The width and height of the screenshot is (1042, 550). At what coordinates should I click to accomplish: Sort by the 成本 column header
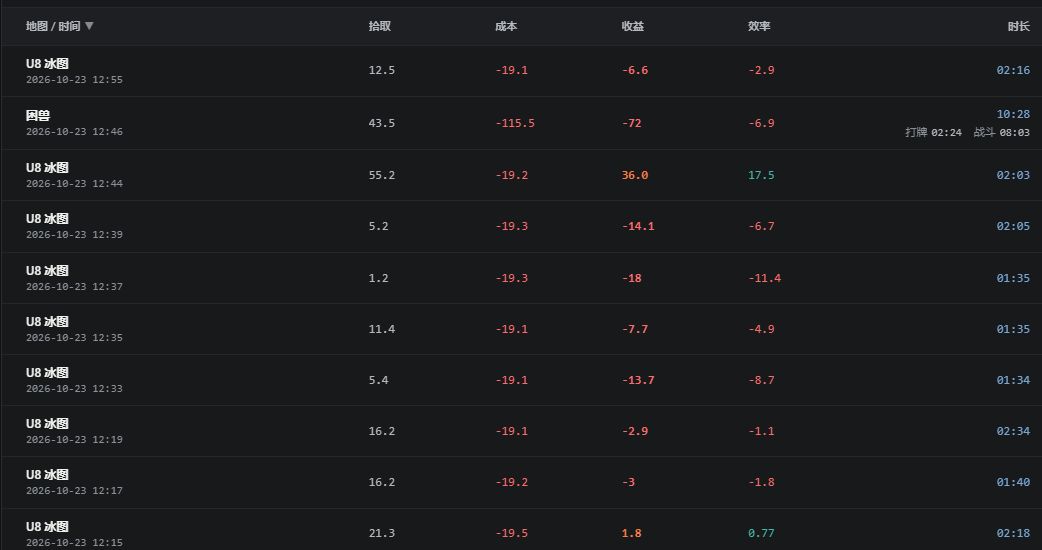(x=506, y=27)
